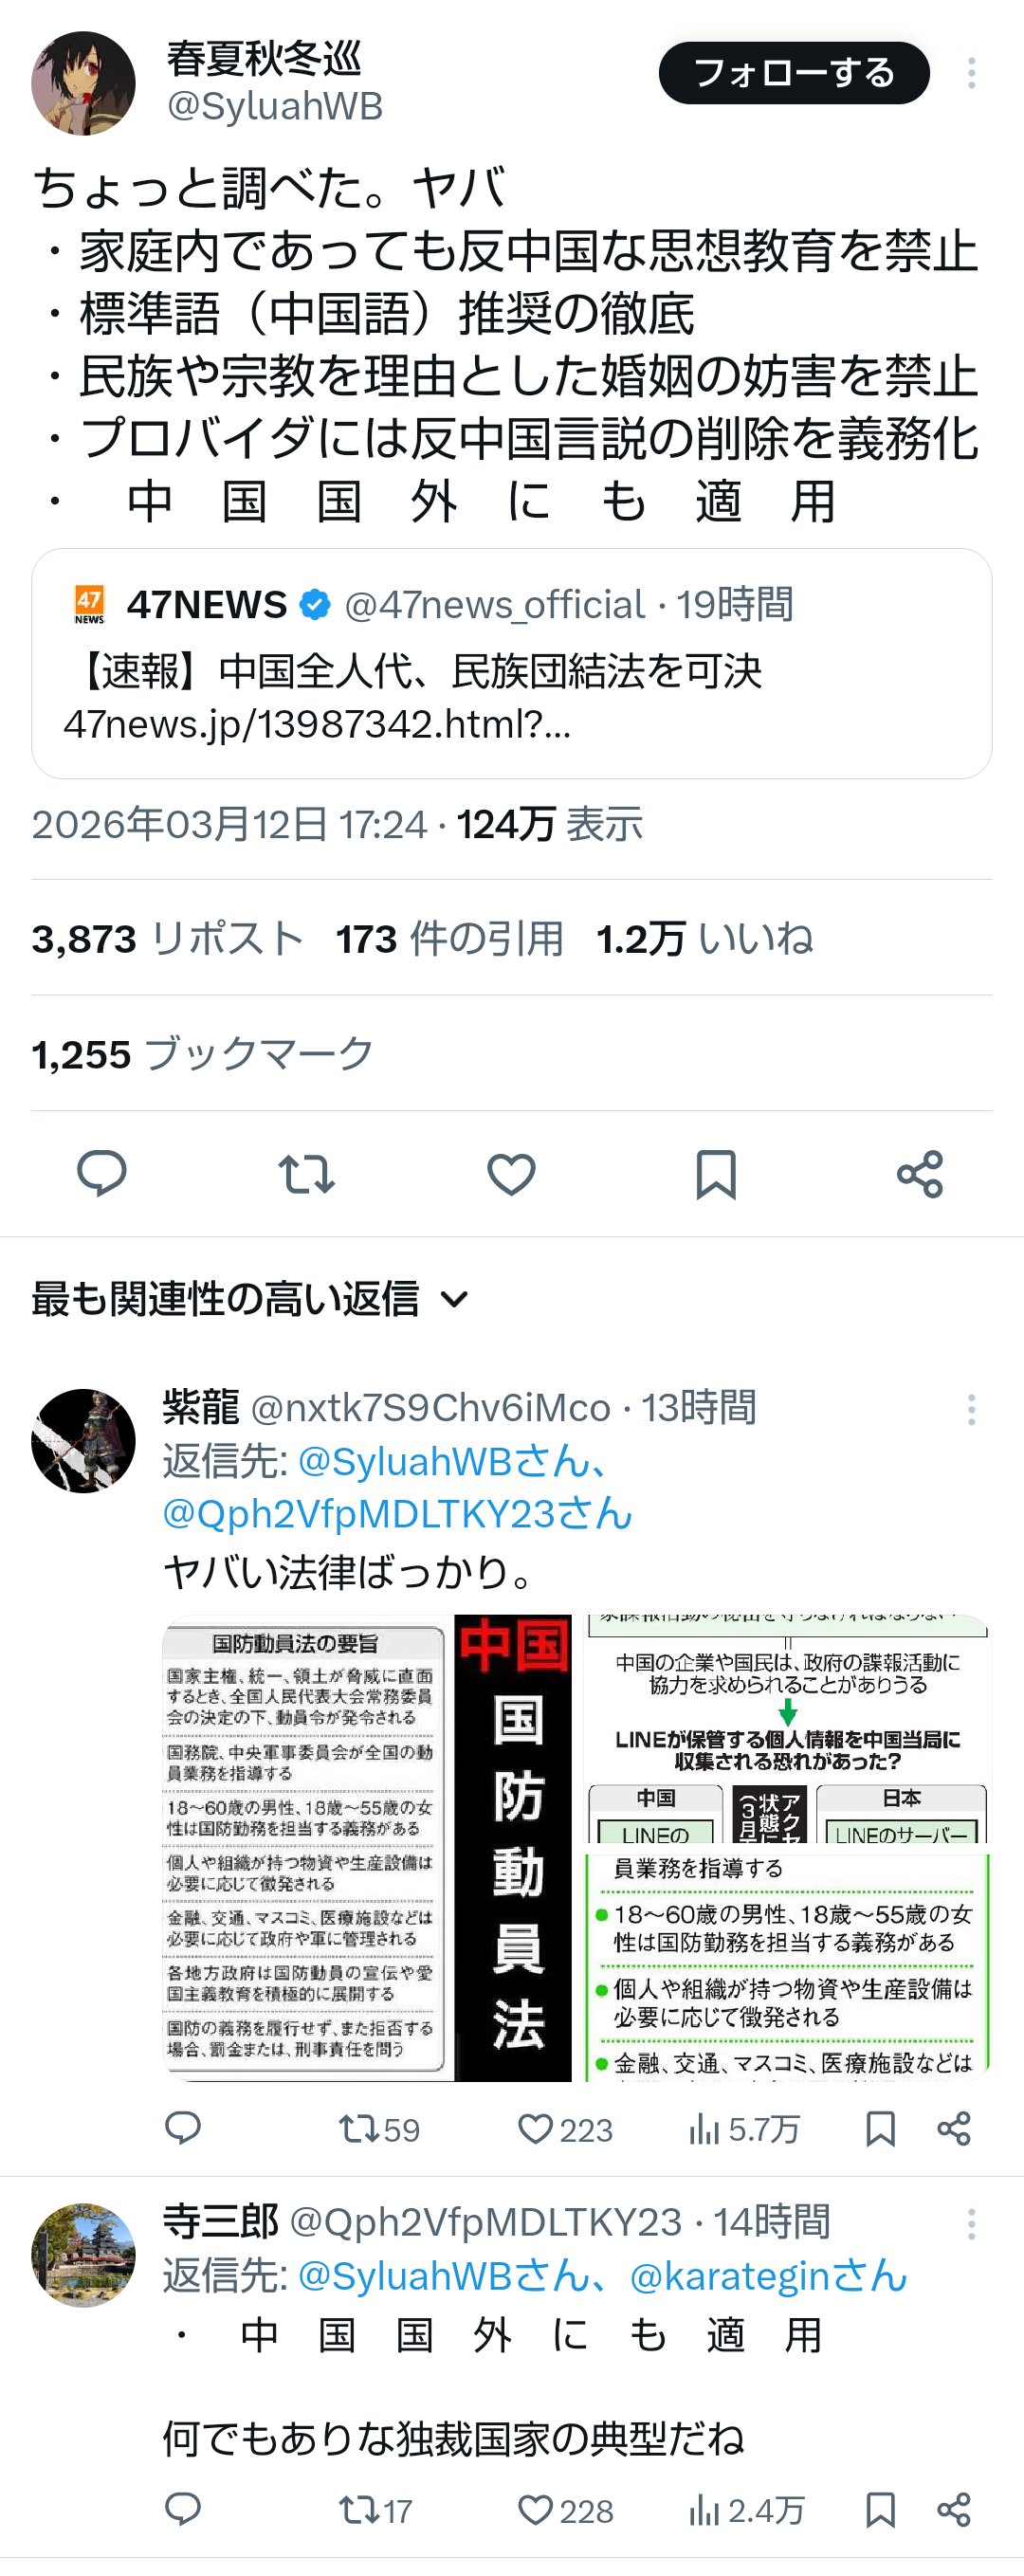Viewport: 1024px width, 2576px height.
Task: Reply to the main post by 春夏秋冬巡
Action: click(102, 1173)
